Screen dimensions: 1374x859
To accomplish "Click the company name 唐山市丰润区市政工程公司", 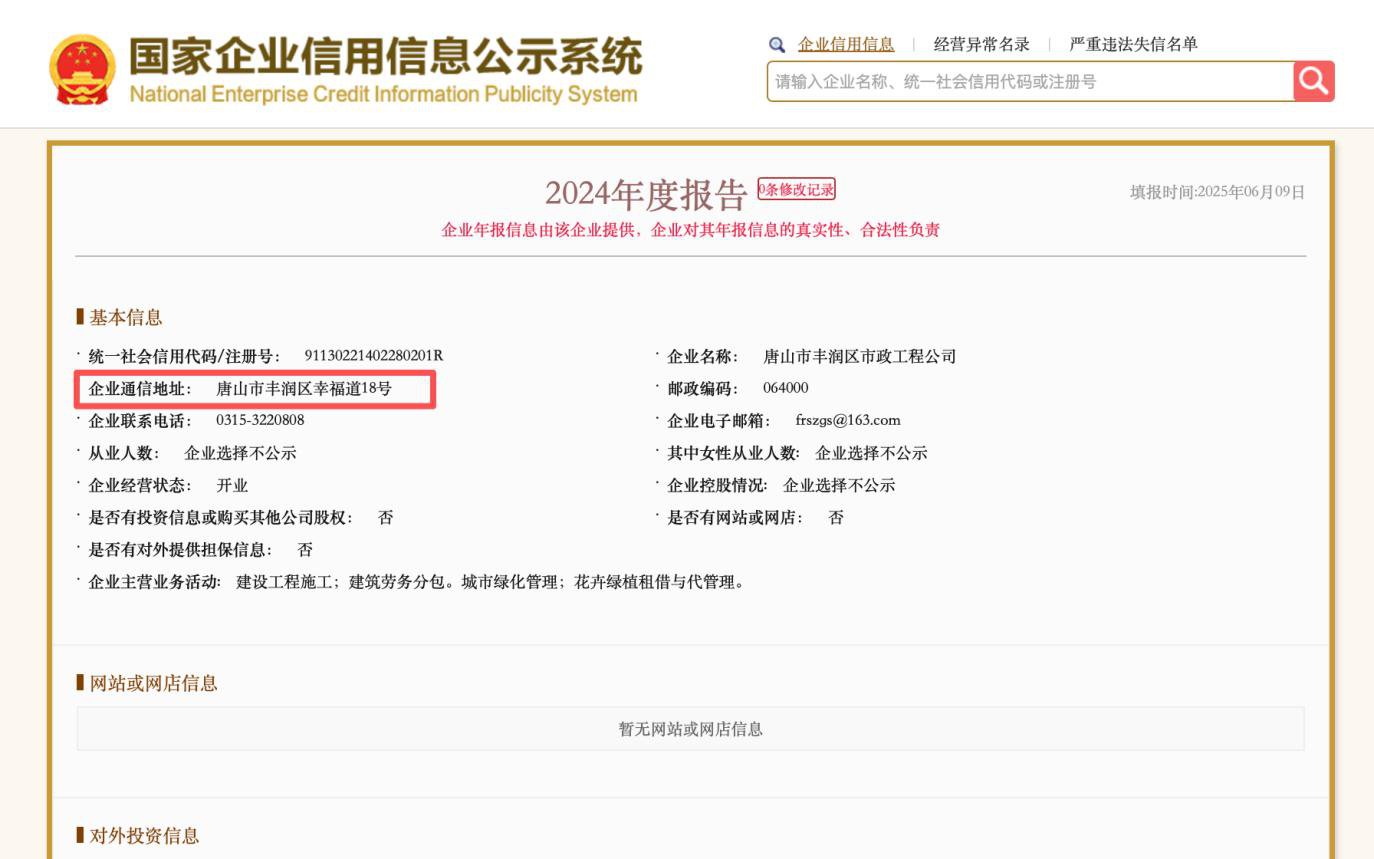I will (x=859, y=357).
